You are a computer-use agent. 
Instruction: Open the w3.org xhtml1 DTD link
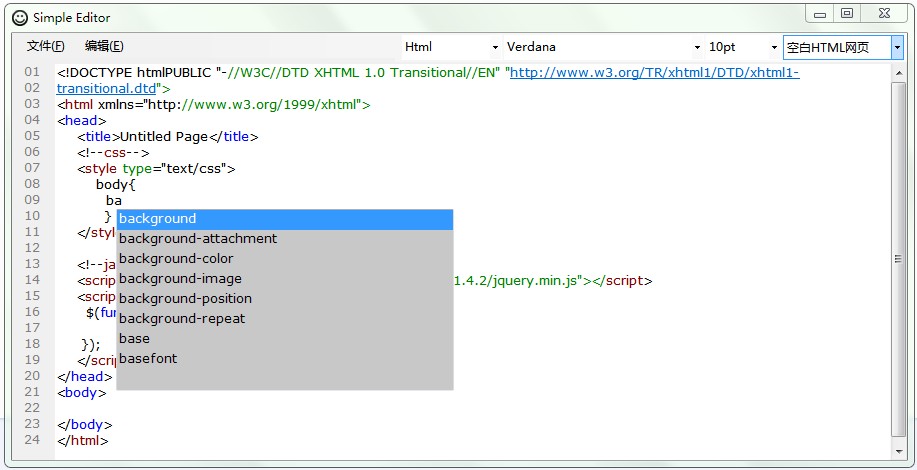tap(654, 73)
